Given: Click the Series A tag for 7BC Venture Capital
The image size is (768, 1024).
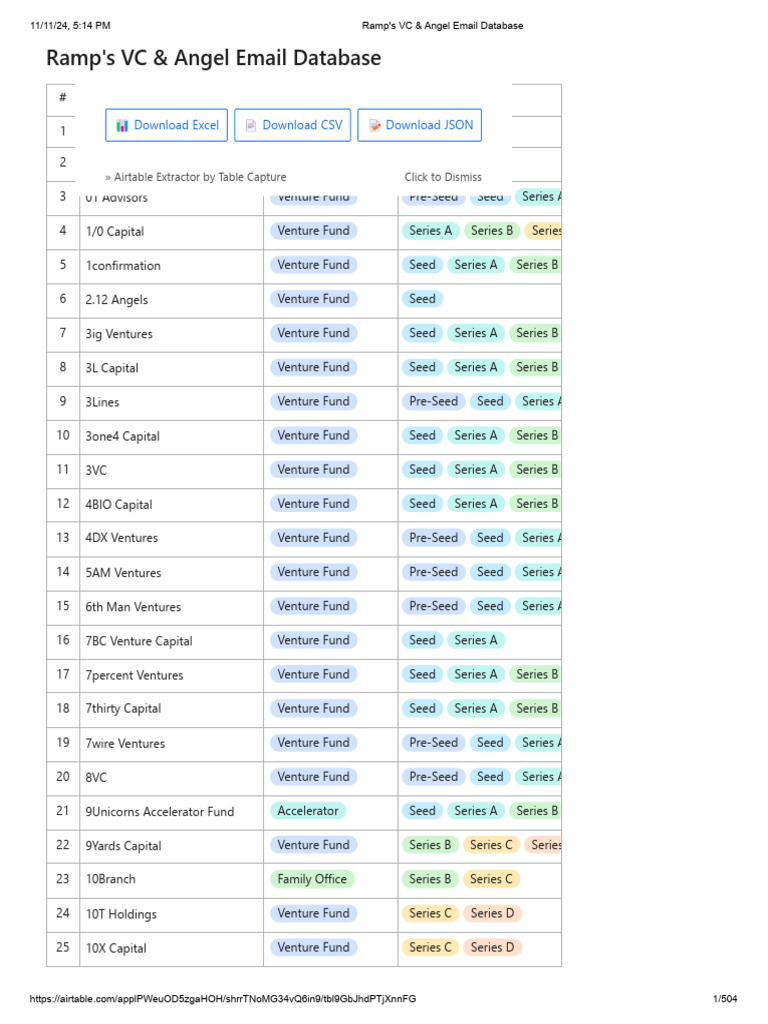Looking at the screenshot, I should pyautogui.click(x=475, y=640).
